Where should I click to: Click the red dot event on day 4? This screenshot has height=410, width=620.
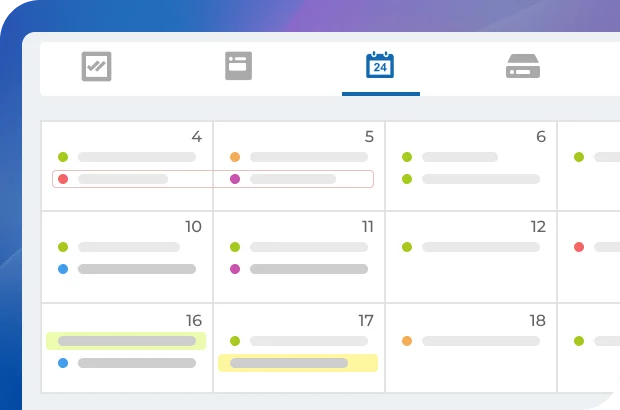coord(122,179)
